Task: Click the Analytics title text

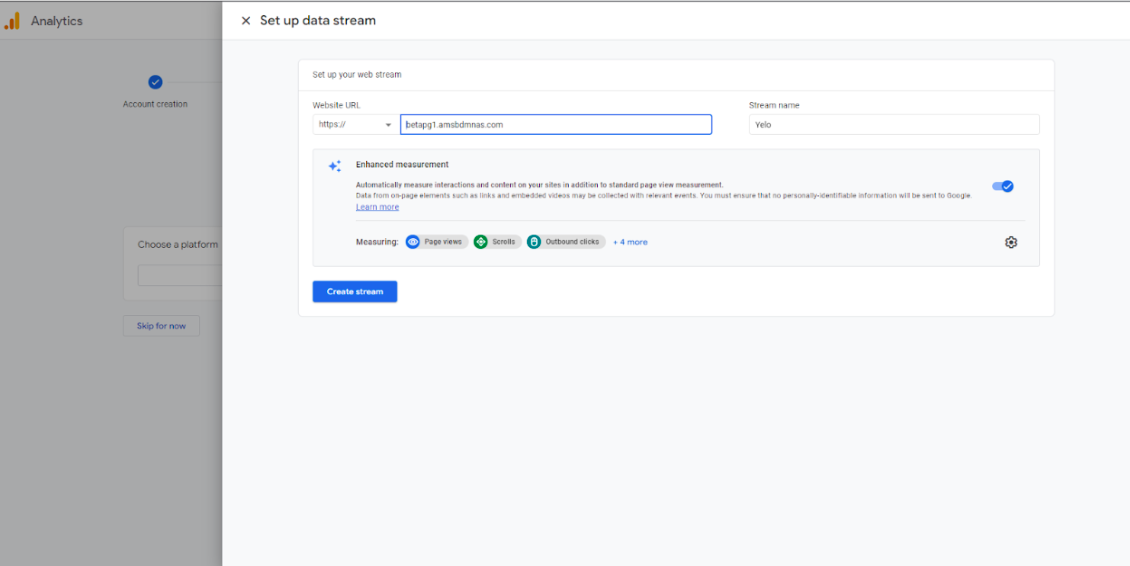Action: click(x=57, y=21)
